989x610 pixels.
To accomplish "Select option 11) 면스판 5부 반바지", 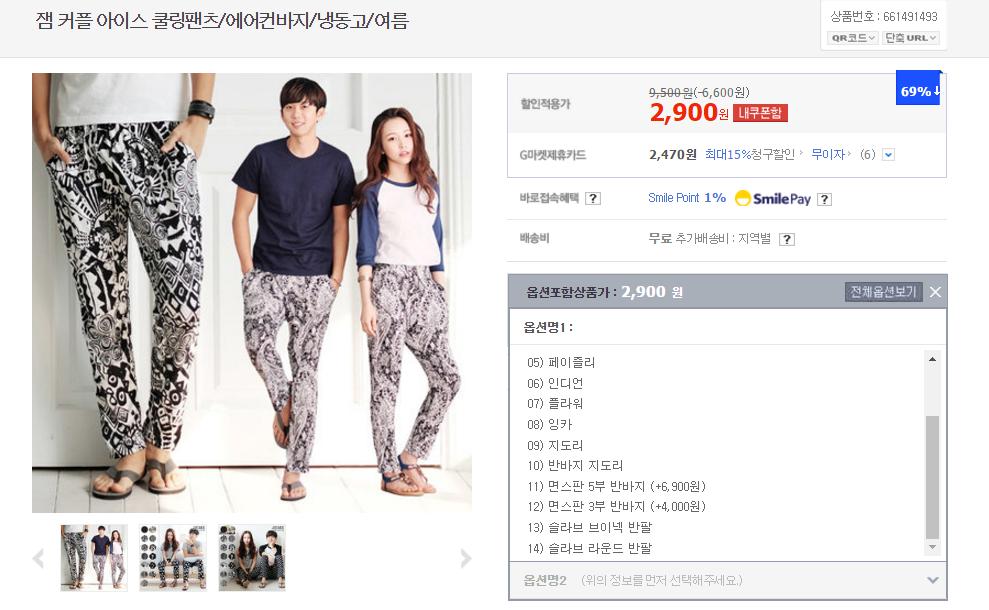I will [x=616, y=486].
